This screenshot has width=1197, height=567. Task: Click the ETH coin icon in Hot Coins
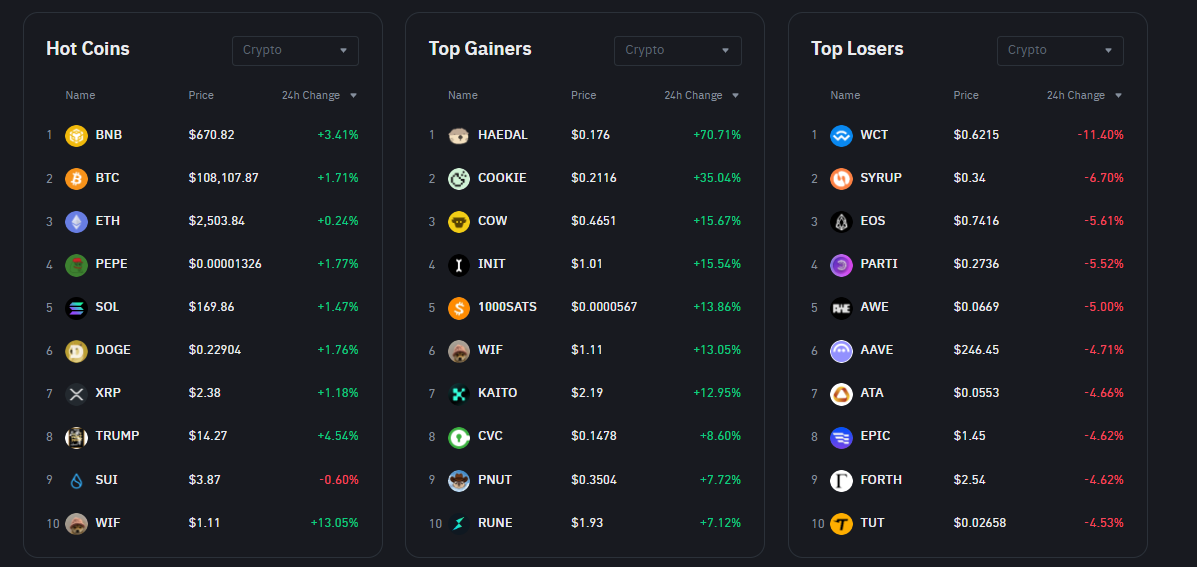[77, 221]
